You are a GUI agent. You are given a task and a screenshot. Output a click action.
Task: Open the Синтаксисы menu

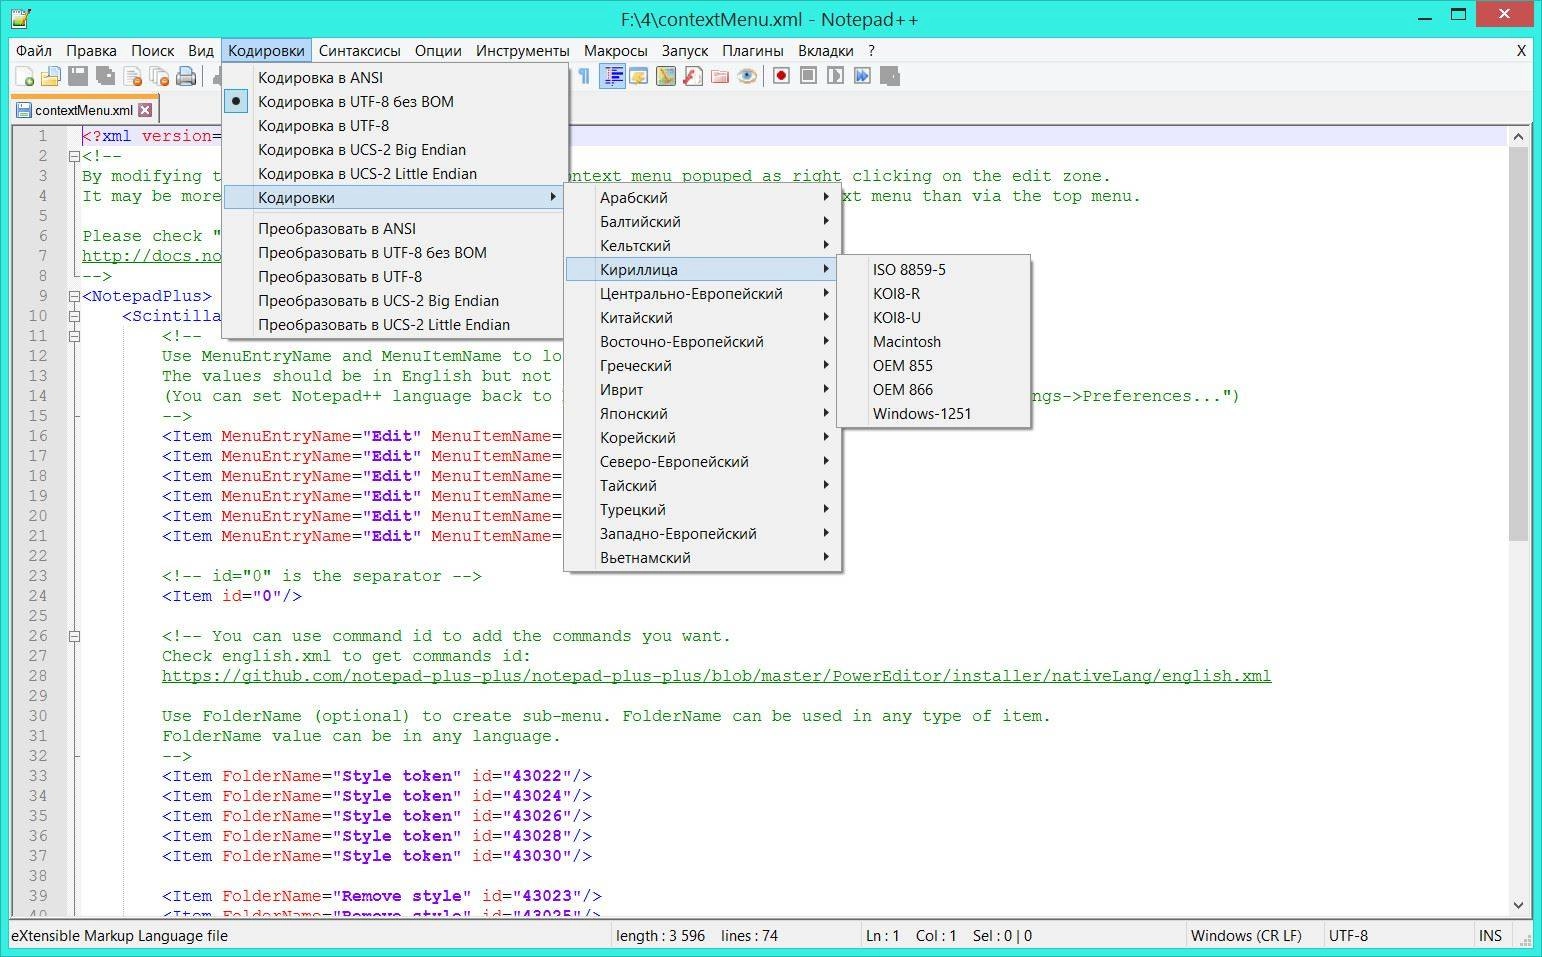[359, 50]
